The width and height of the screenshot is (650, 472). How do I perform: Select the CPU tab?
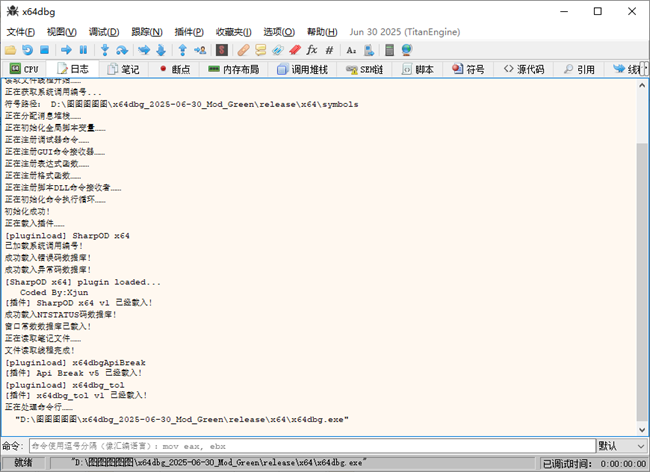tap(24, 69)
